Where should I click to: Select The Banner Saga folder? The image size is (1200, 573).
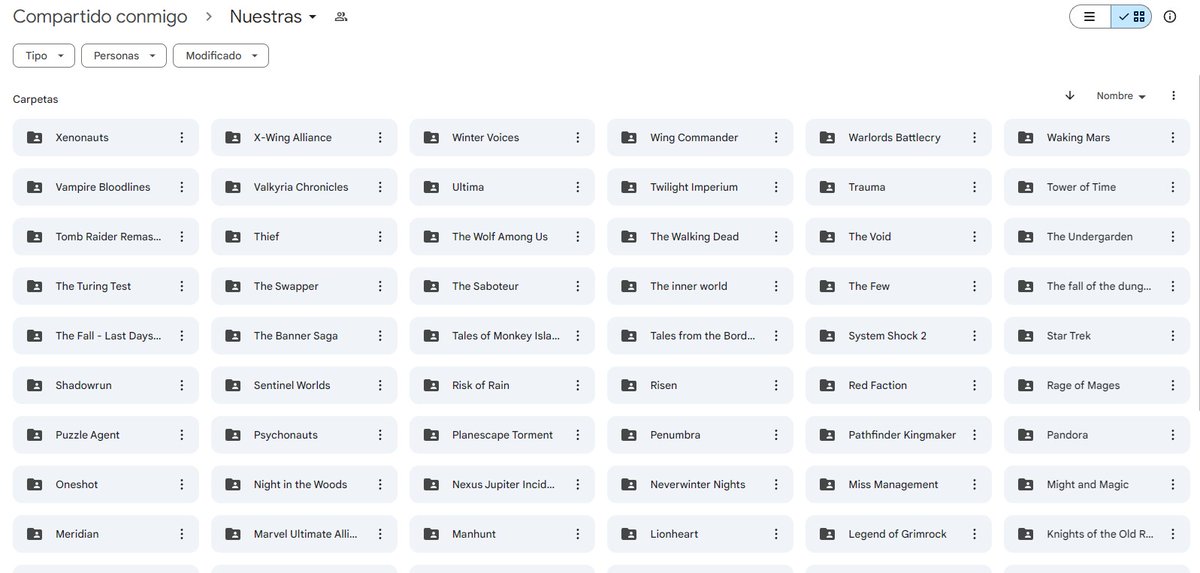tap(304, 336)
